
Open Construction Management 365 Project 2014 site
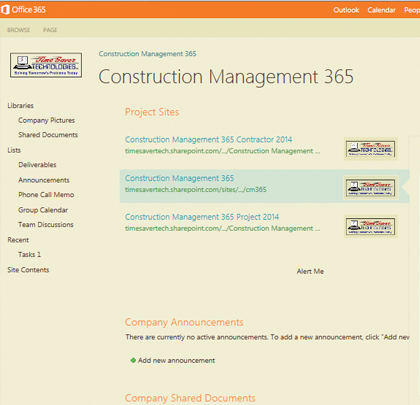202,217
